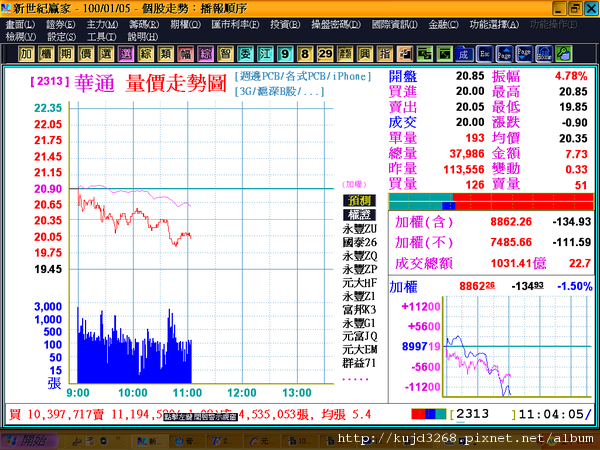Select warrant 永豐ZQ in the list
The image size is (600, 450).
pos(359,256)
